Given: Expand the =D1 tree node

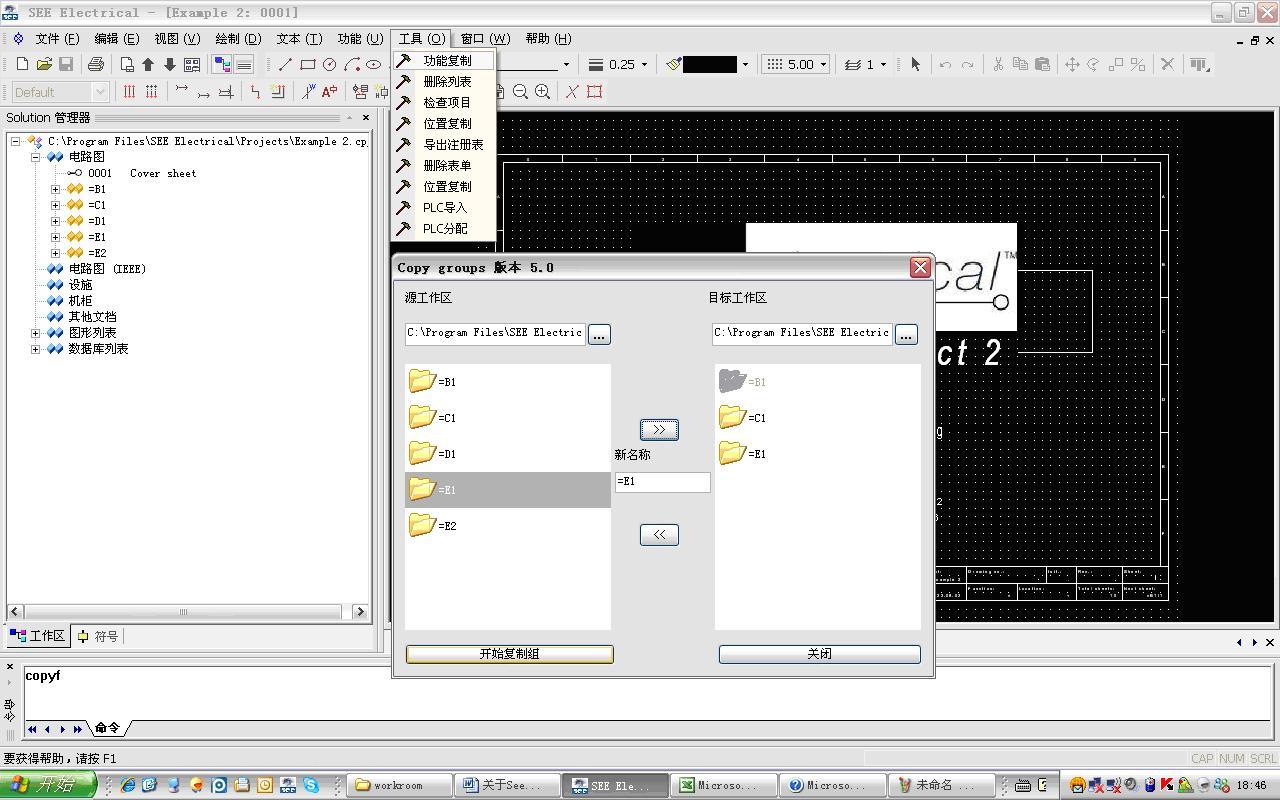Looking at the screenshot, I should click(x=56, y=221).
